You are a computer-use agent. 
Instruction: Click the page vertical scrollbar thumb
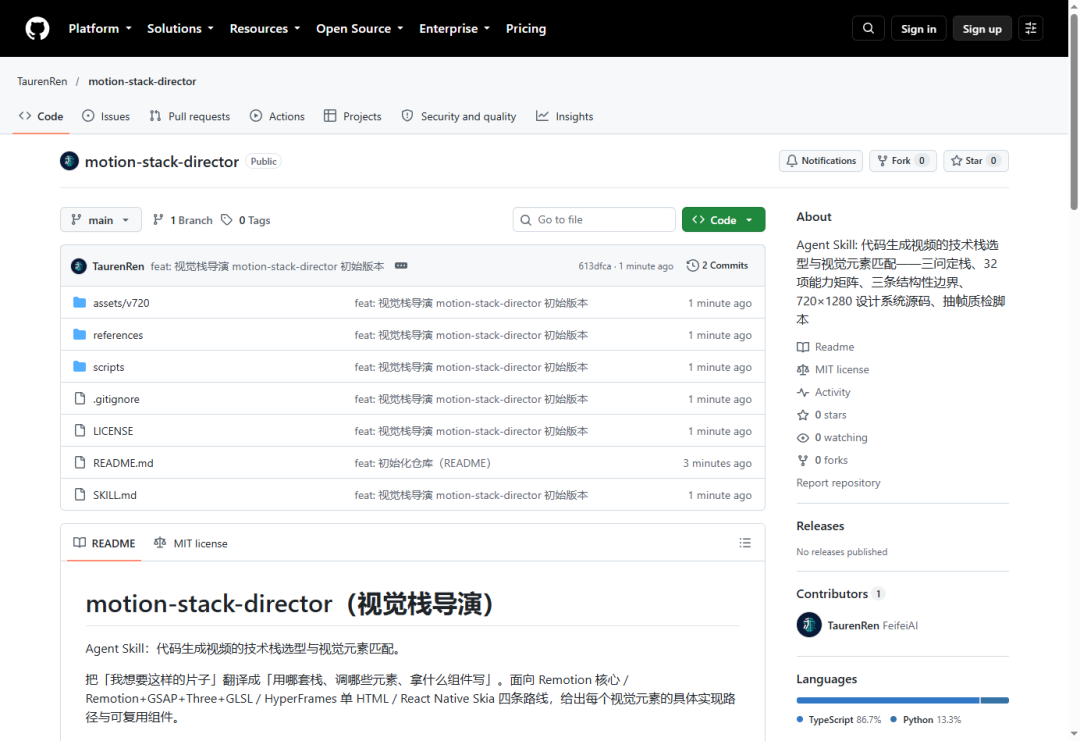click(x=1074, y=110)
